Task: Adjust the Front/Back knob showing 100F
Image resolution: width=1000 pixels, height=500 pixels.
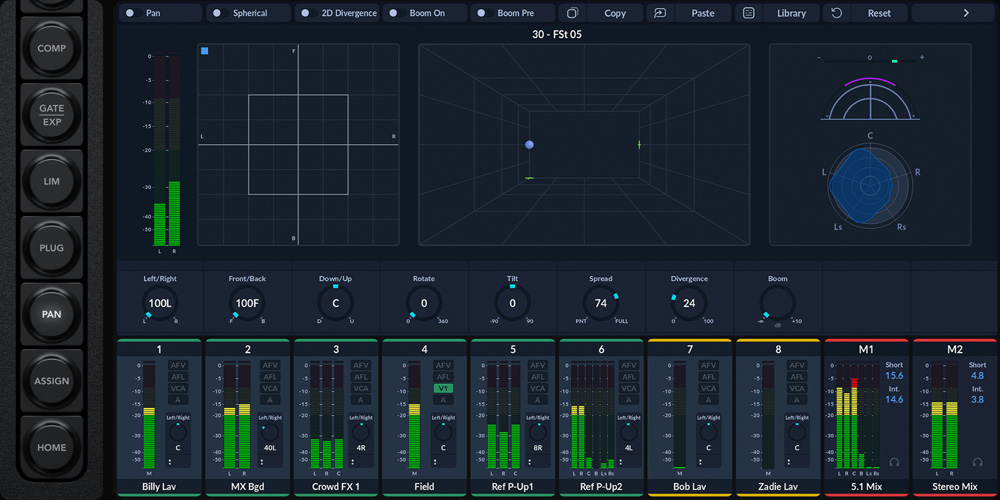Action: pos(247,304)
